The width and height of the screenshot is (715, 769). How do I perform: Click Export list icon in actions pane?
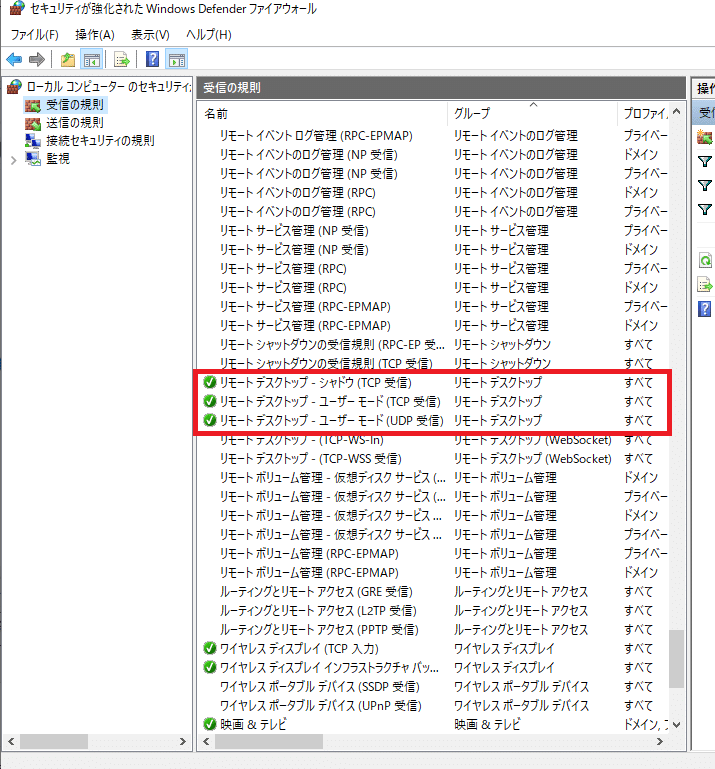click(x=705, y=284)
